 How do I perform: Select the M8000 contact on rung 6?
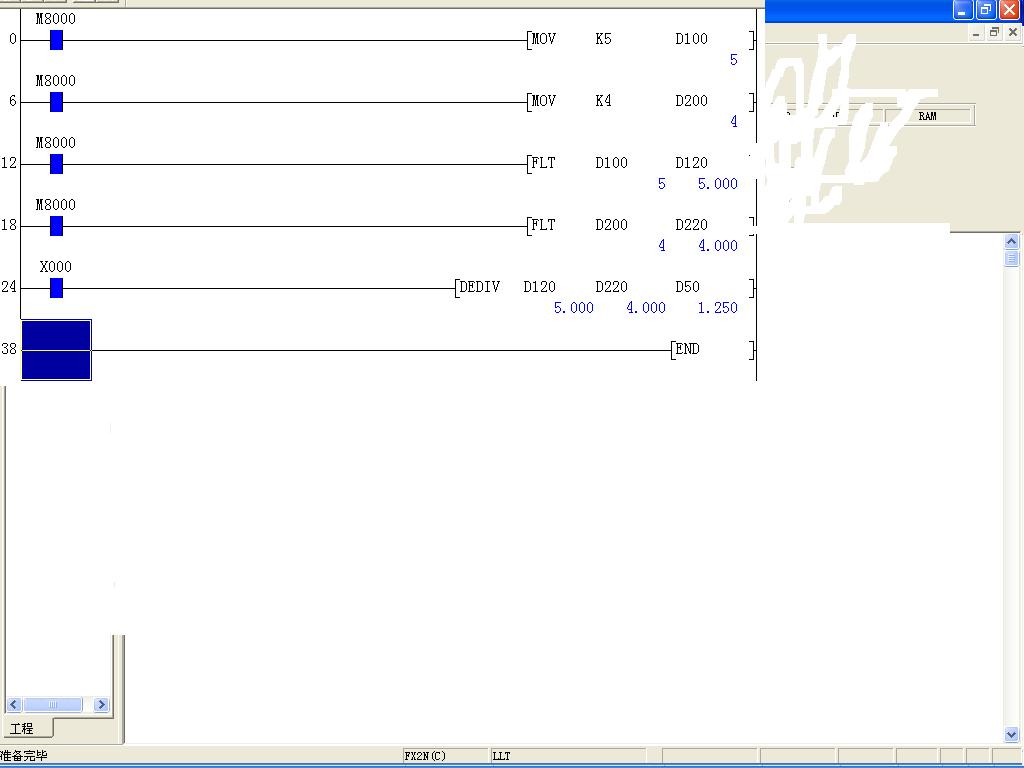click(56, 102)
